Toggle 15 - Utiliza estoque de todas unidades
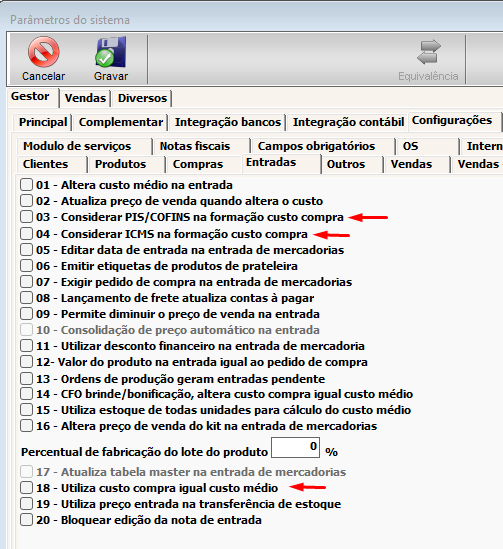 tap(26, 410)
